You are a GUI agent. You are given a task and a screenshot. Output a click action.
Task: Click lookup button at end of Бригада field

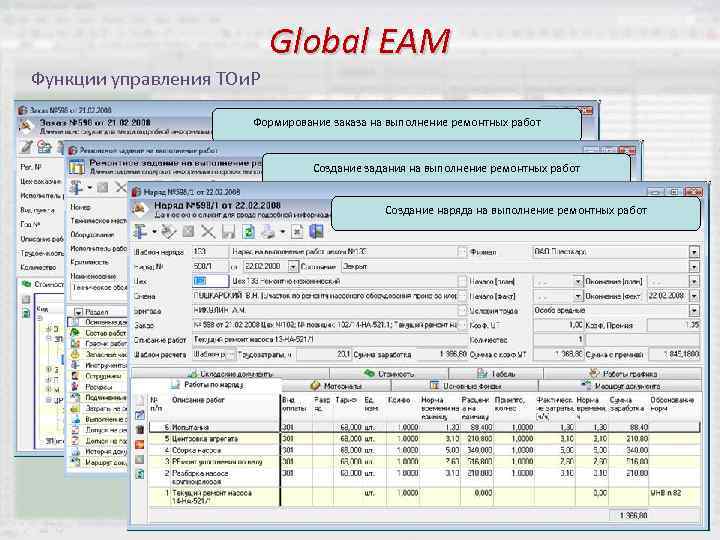[x=462, y=311]
